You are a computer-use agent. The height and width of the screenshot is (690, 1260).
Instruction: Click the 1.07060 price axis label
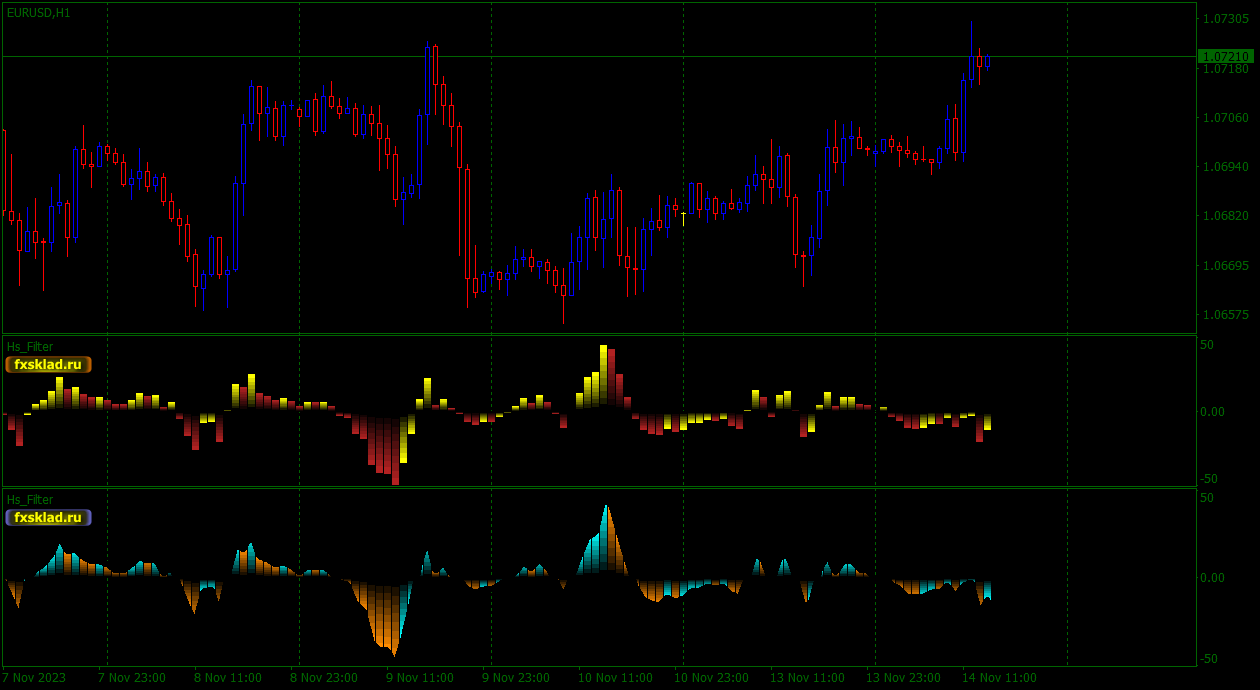(x=1225, y=118)
